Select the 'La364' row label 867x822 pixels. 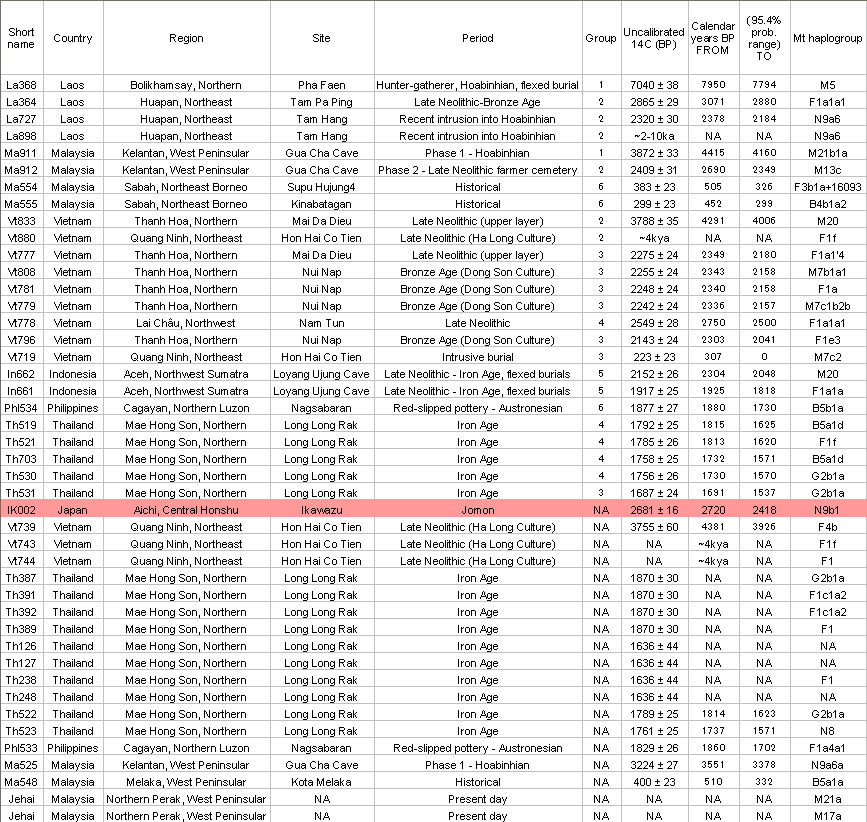[x=22, y=102]
